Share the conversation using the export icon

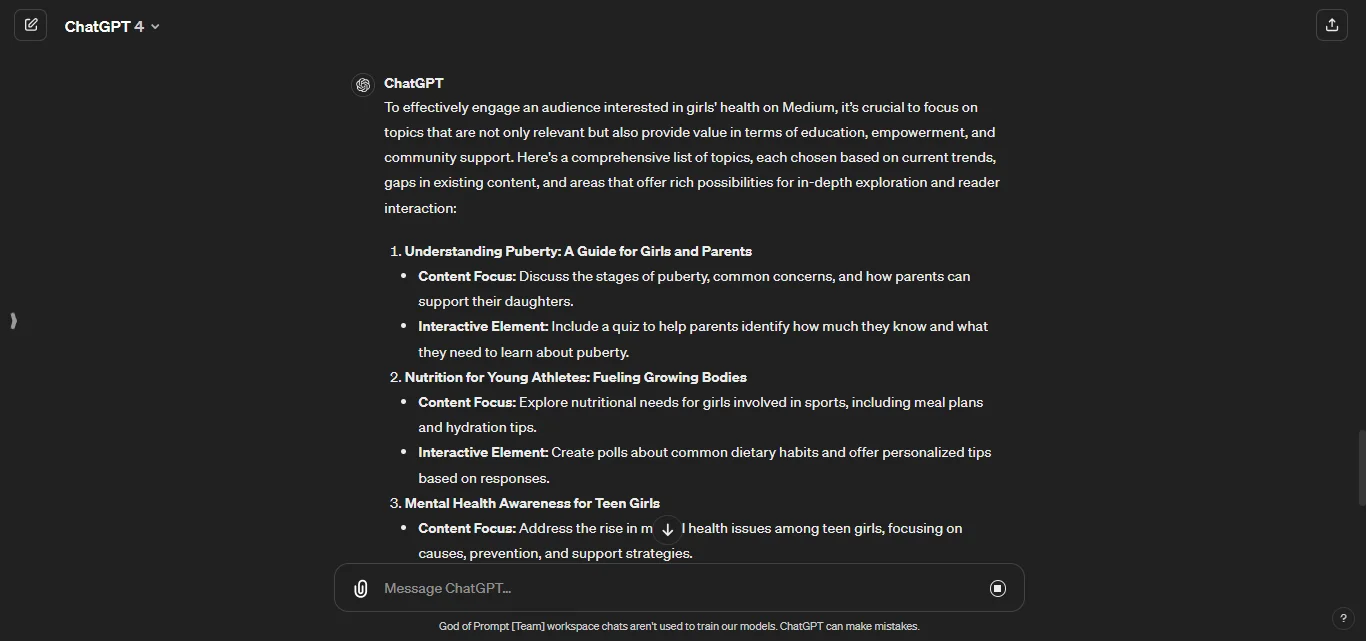1331,24
